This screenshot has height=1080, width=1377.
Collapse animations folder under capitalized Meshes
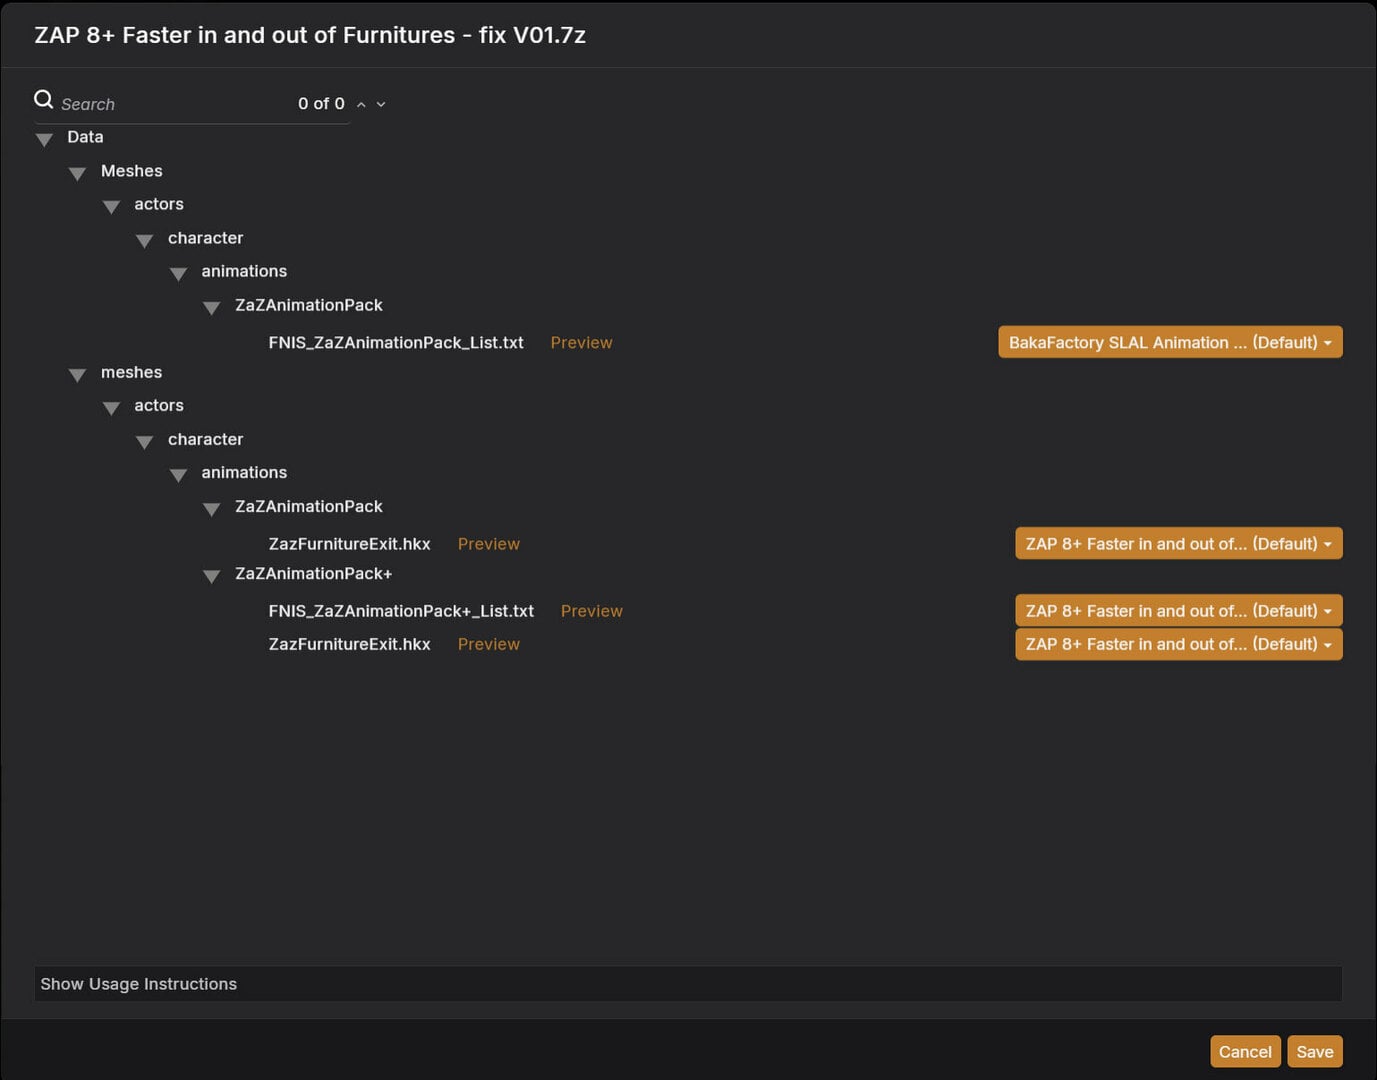(x=178, y=273)
